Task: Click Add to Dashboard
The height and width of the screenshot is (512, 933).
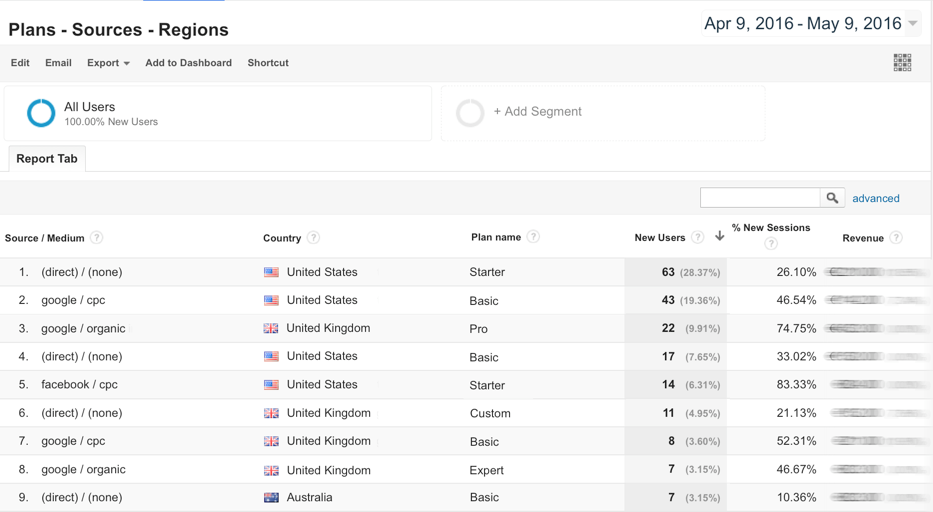Action: point(188,63)
